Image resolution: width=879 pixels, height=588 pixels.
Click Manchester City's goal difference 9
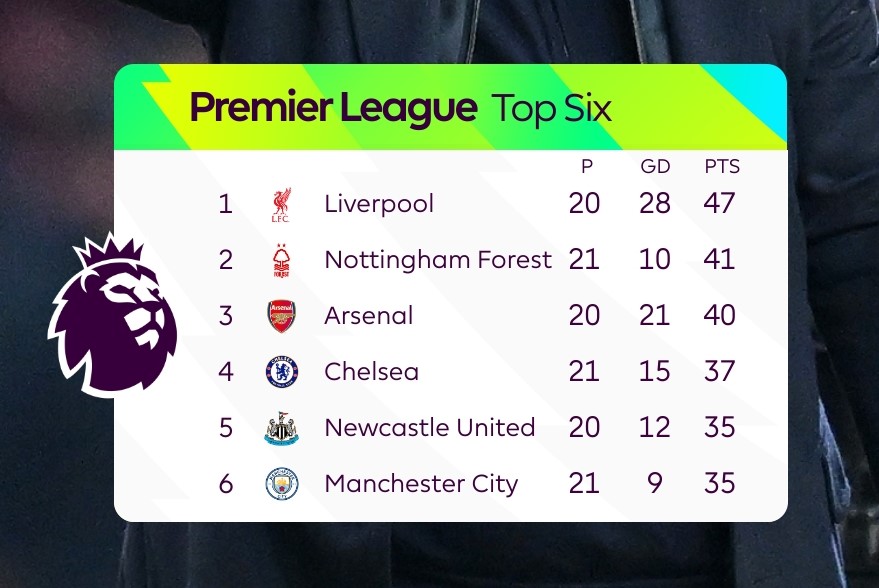[x=655, y=483]
